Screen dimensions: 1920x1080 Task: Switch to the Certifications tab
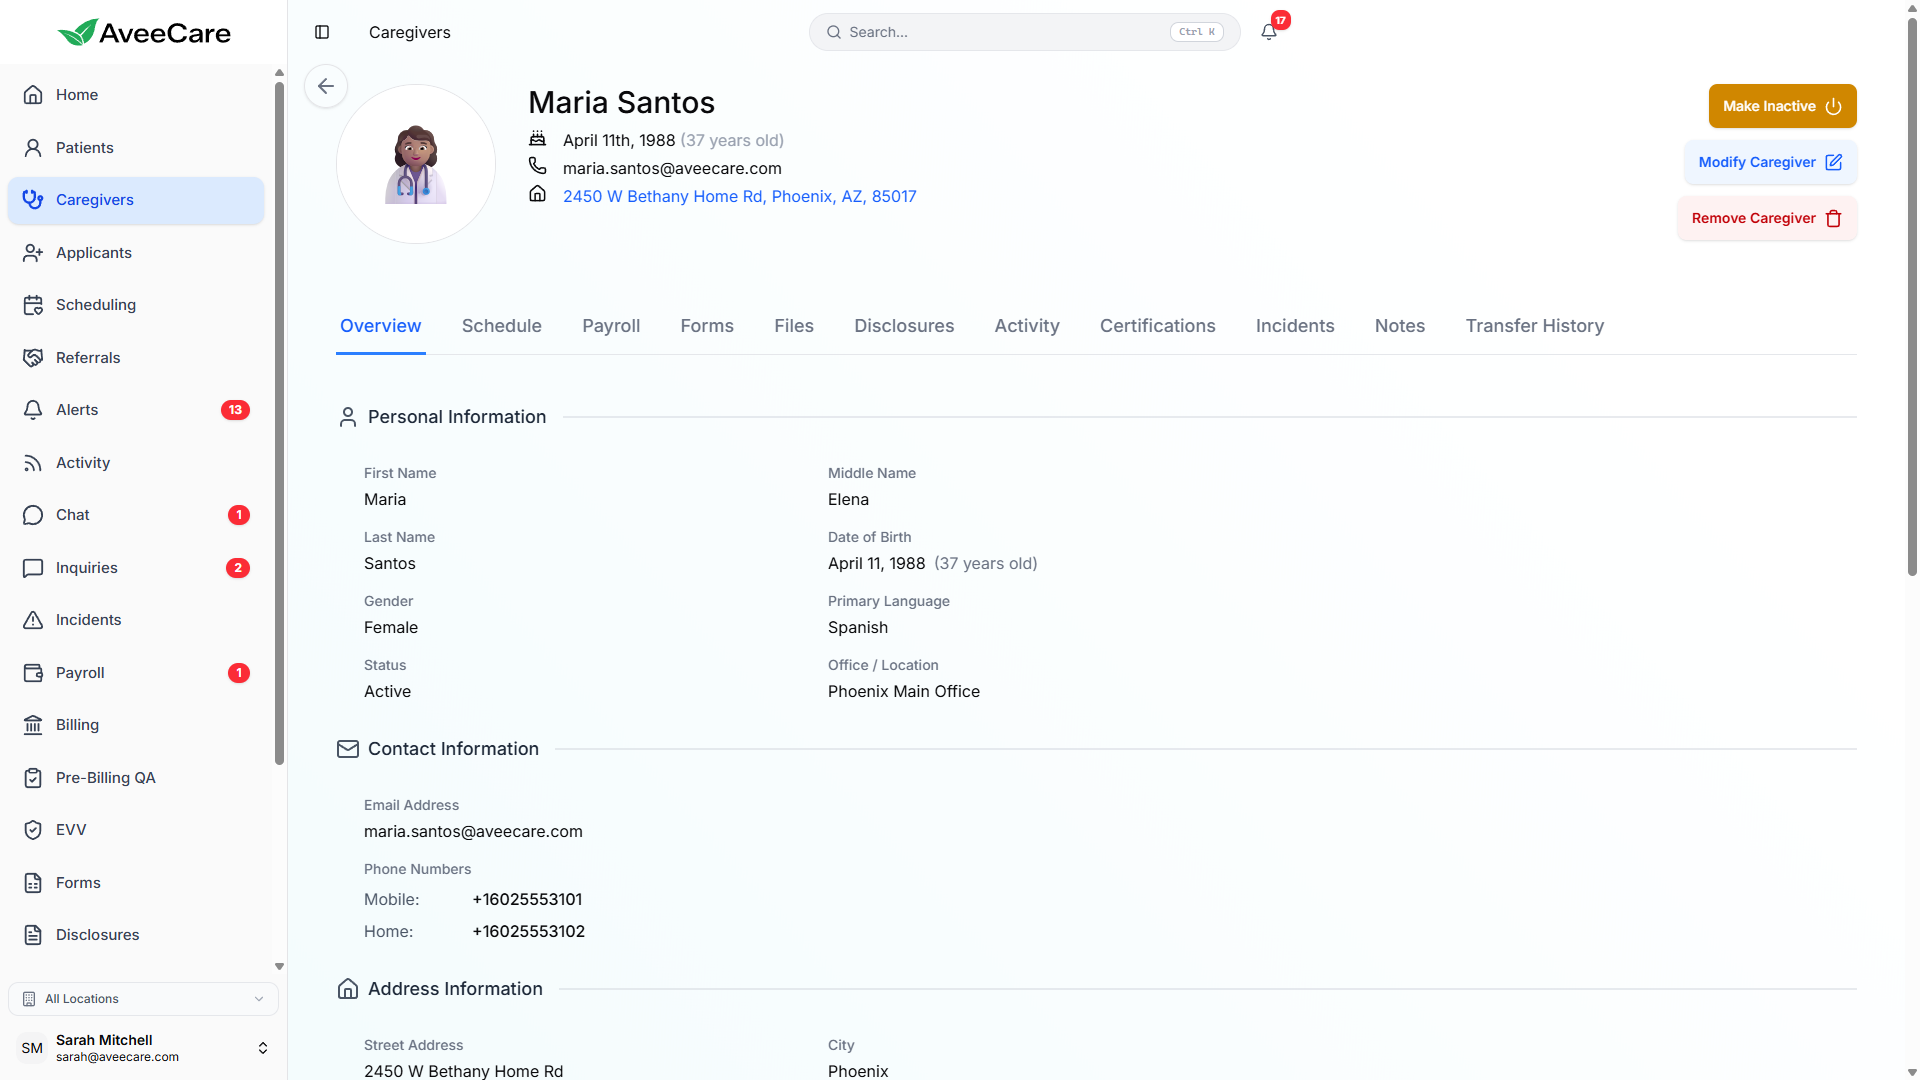pos(1157,326)
